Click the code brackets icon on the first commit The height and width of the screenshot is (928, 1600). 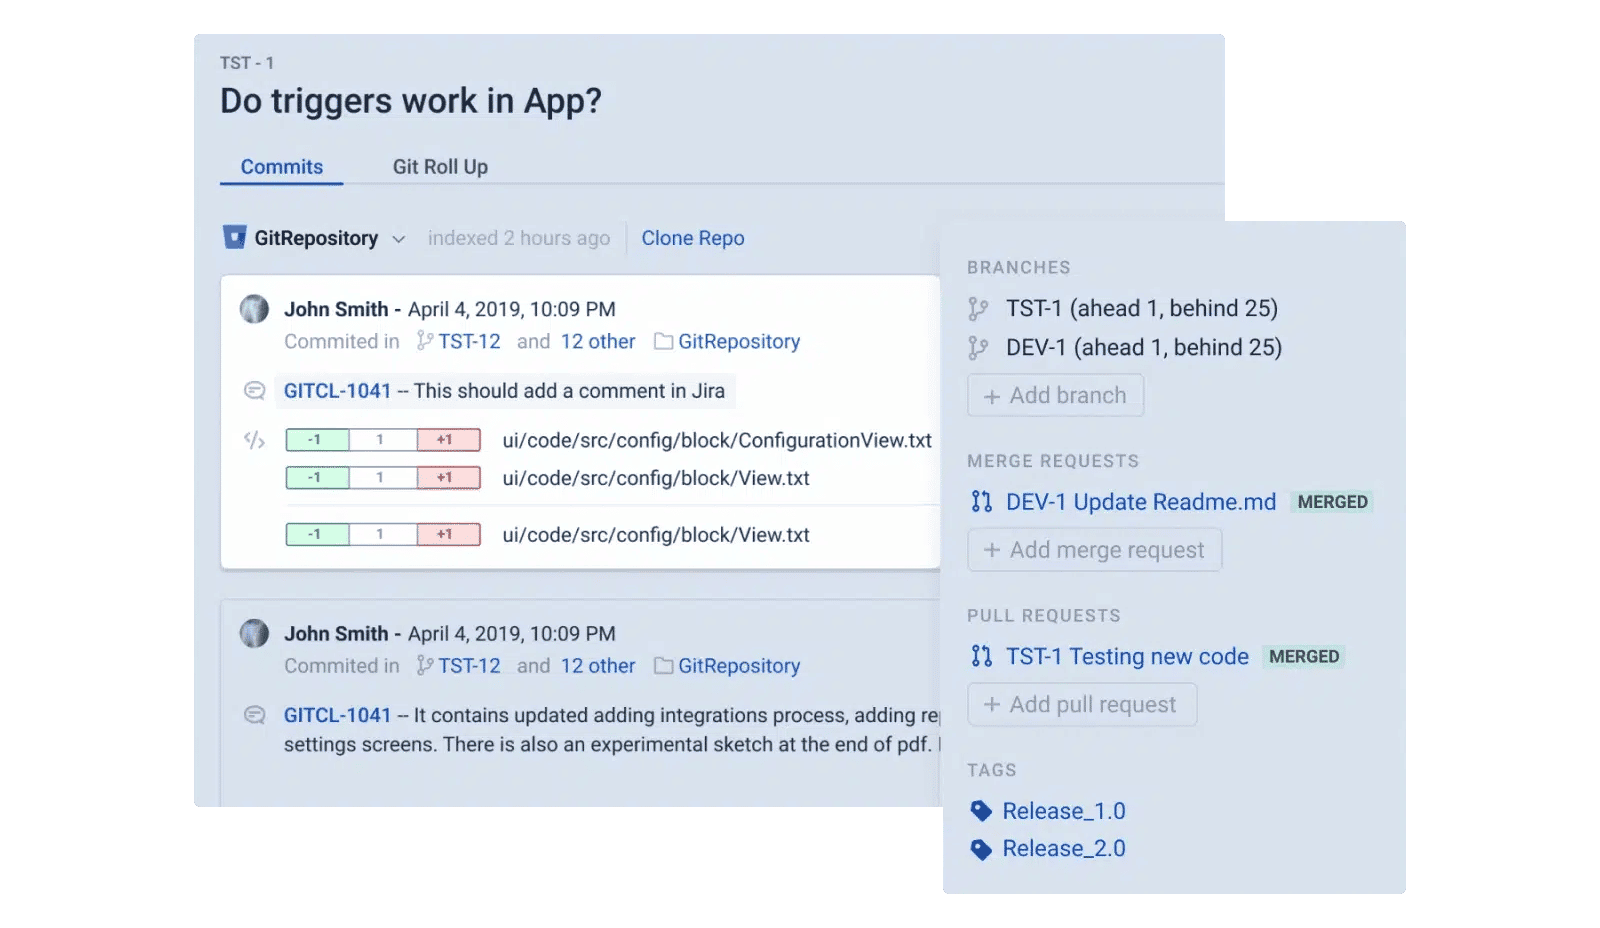pos(253,440)
